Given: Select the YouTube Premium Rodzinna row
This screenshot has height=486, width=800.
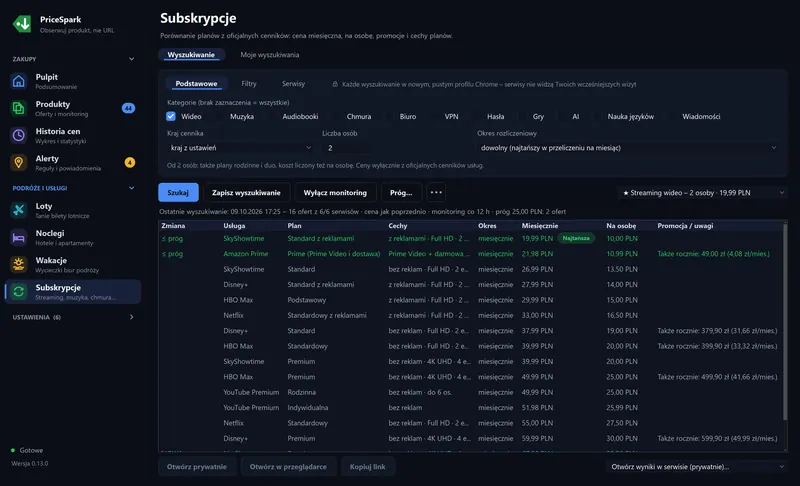Looking at the screenshot, I should tap(470, 392).
